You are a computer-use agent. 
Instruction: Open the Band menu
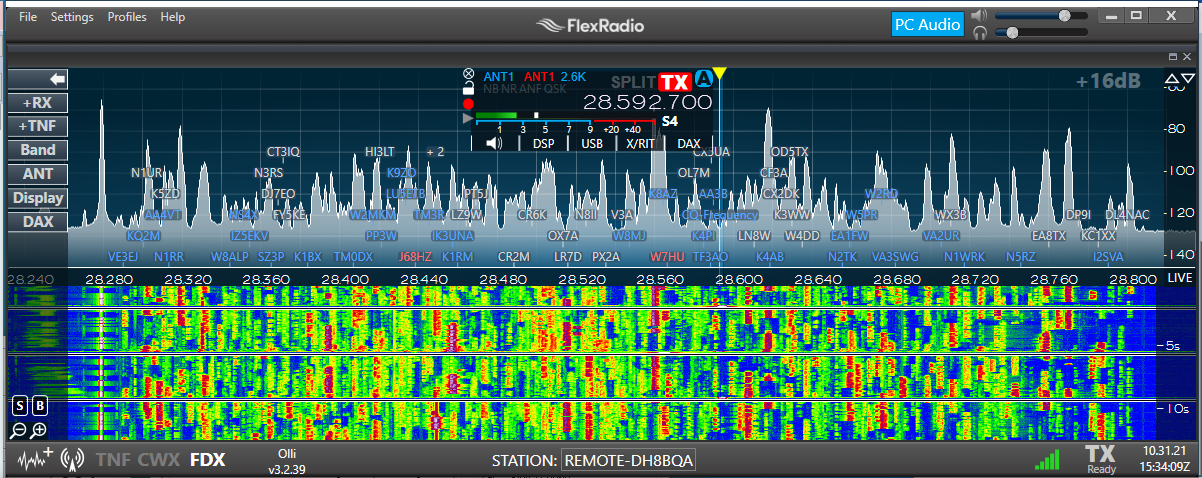(x=37, y=150)
